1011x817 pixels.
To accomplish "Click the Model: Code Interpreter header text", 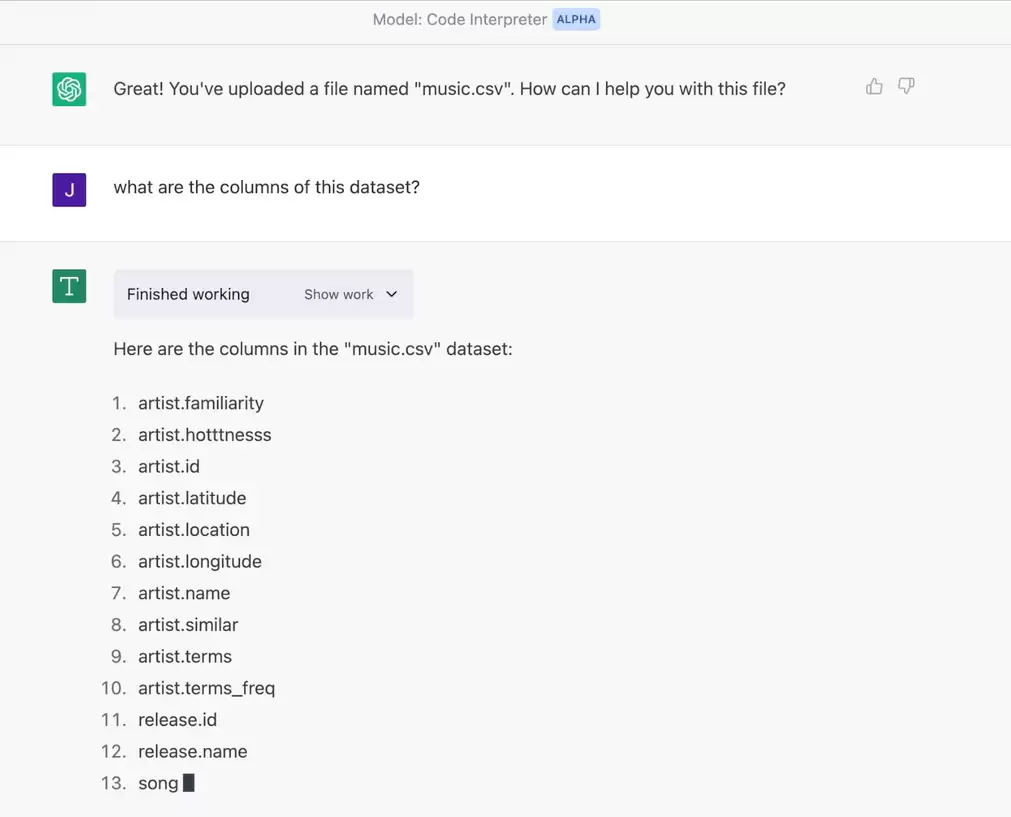I will point(460,19).
